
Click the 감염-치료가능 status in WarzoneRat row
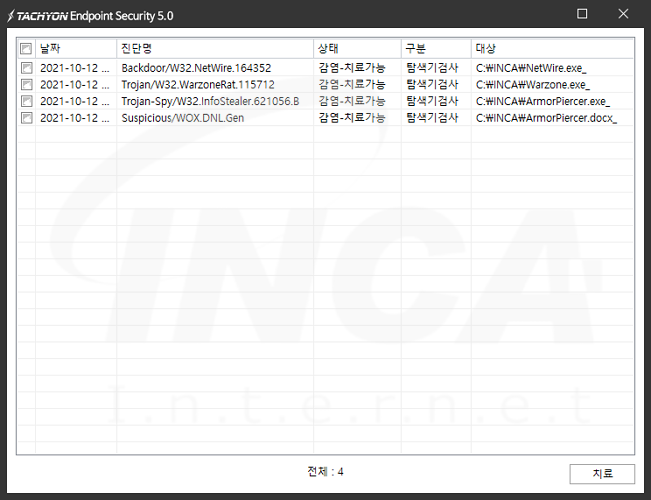pos(352,85)
